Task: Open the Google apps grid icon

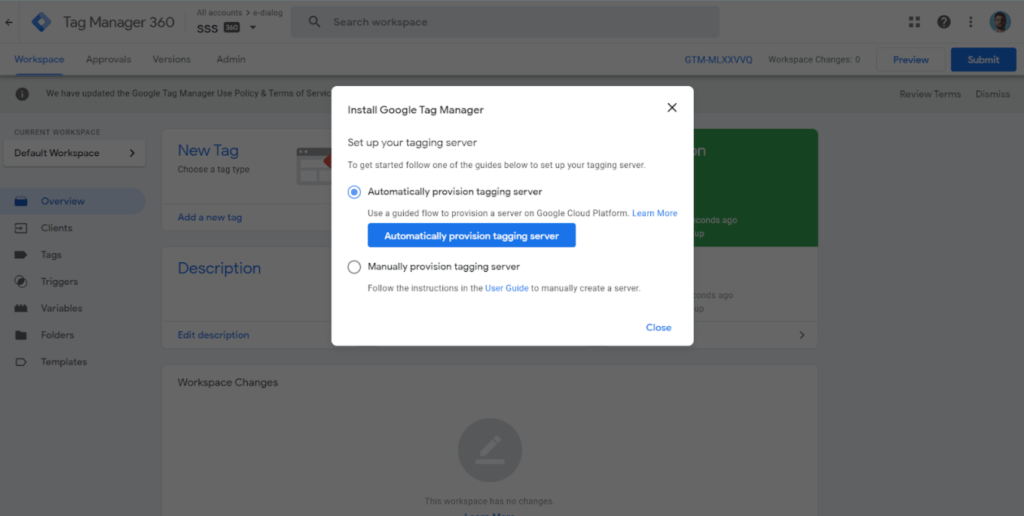Action: pyautogui.click(x=914, y=22)
